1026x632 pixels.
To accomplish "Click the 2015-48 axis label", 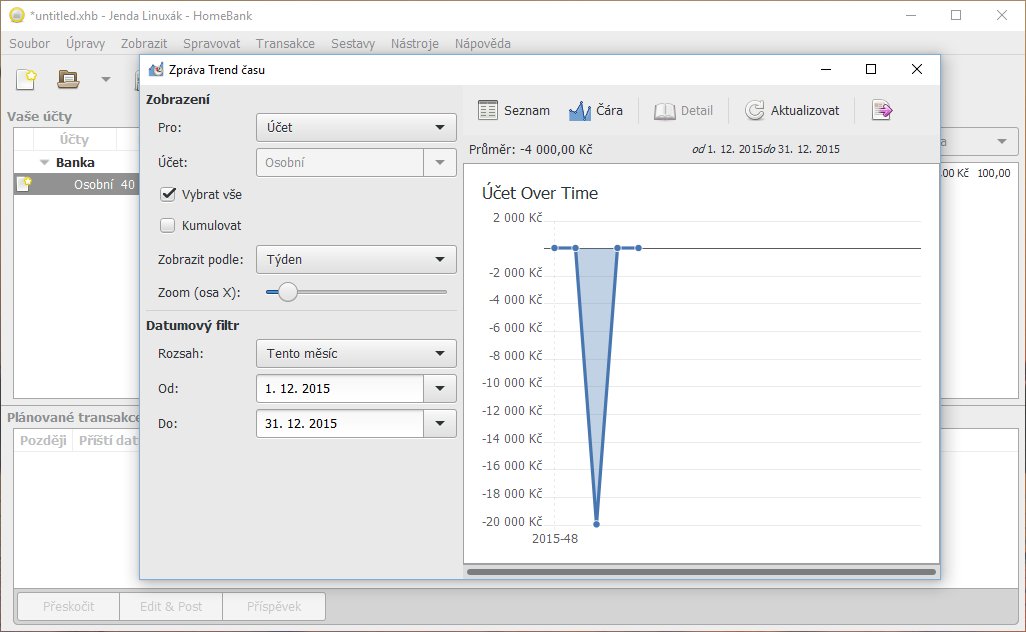I will [555, 538].
